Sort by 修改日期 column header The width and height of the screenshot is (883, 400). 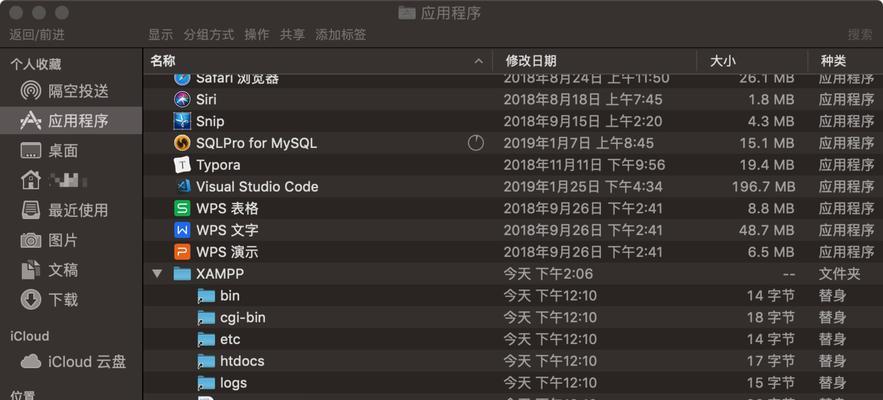click(595, 61)
